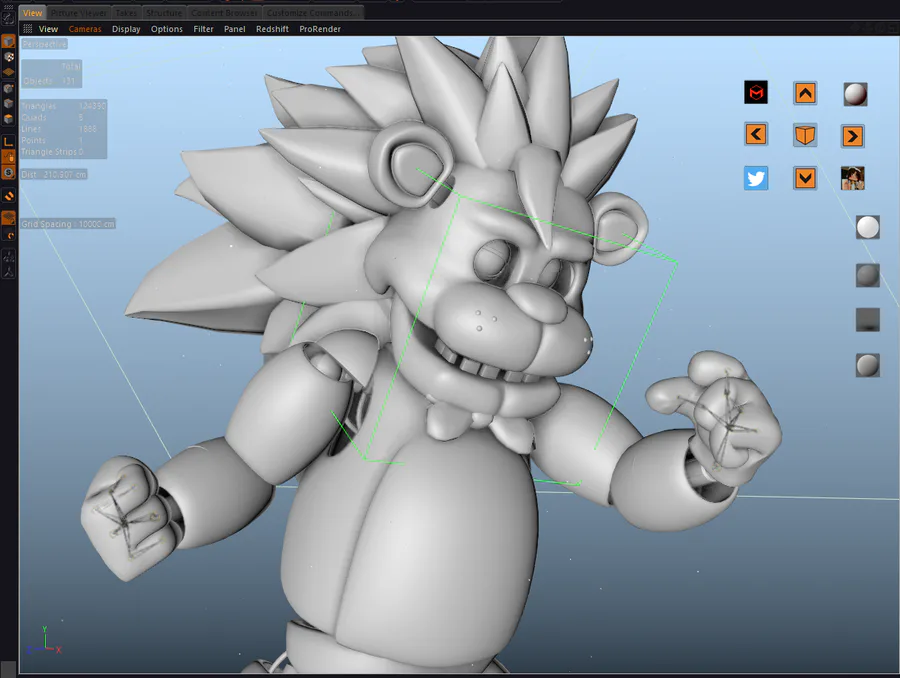Toggle the Tweak mode orange icon

click(9, 157)
